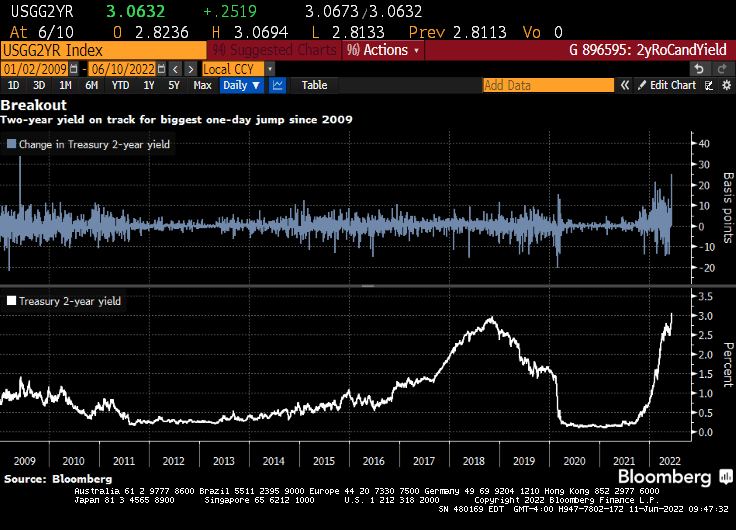Switch to the Table view tab

(x=314, y=86)
